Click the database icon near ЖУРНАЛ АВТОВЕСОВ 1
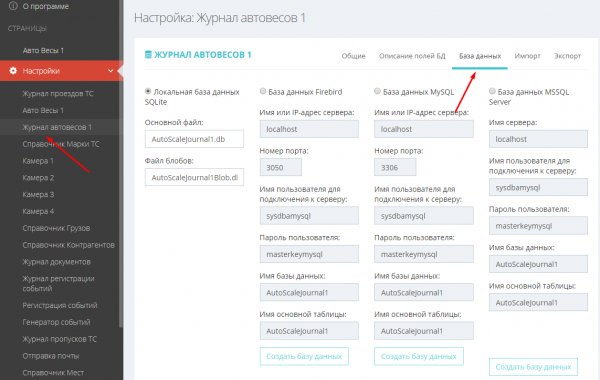The height and width of the screenshot is (380, 600). tap(148, 55)
